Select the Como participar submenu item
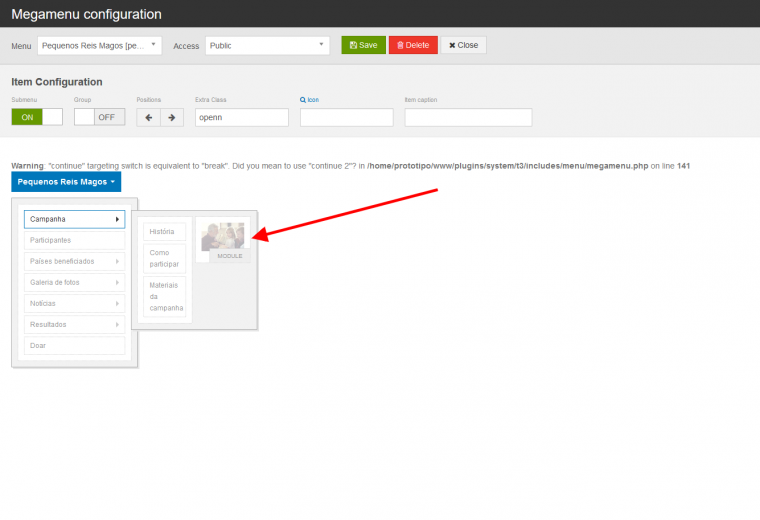 tap(164, 258)
